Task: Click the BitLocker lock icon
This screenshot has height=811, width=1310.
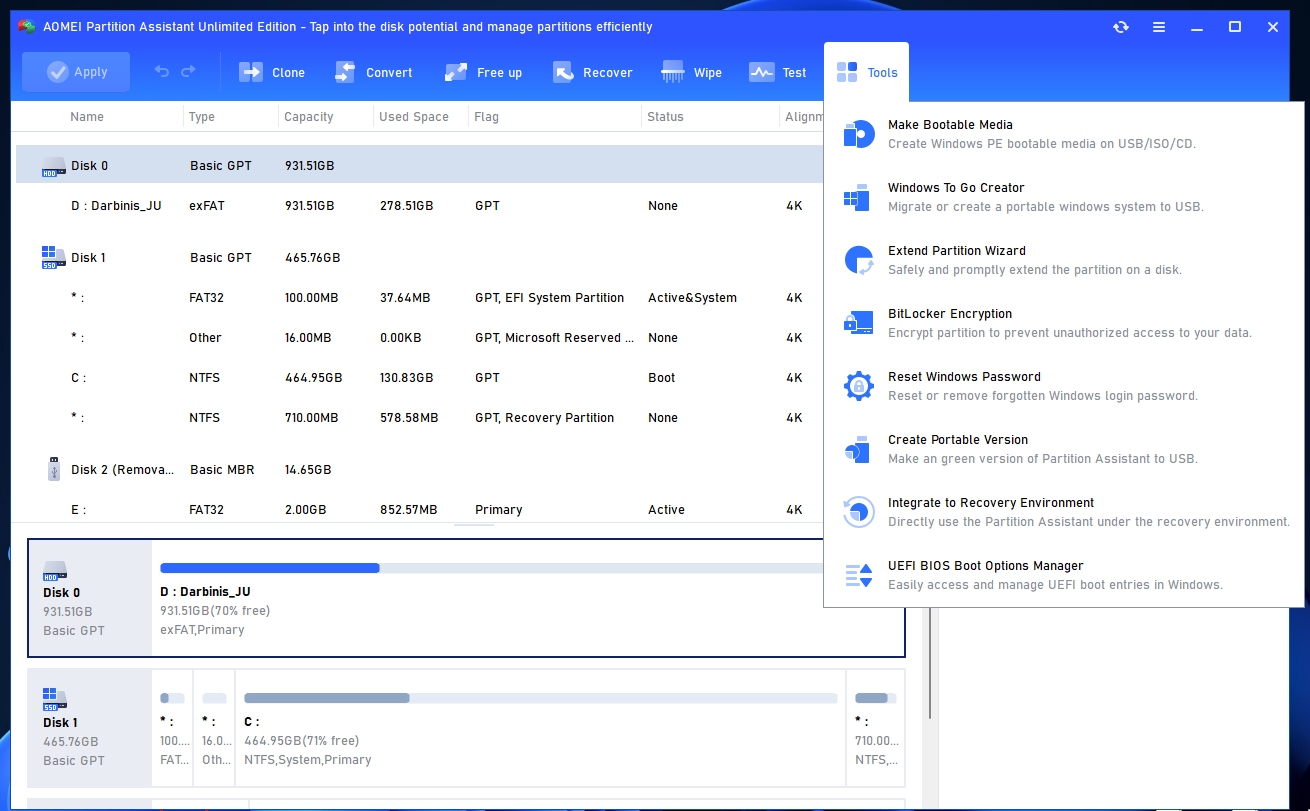Action: click(859, 322)
